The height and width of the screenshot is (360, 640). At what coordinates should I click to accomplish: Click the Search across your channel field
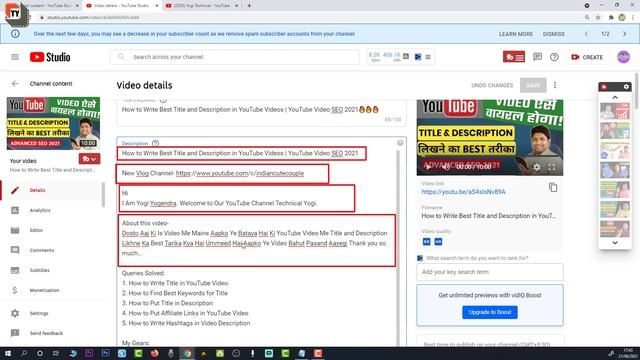pos(235,57)
